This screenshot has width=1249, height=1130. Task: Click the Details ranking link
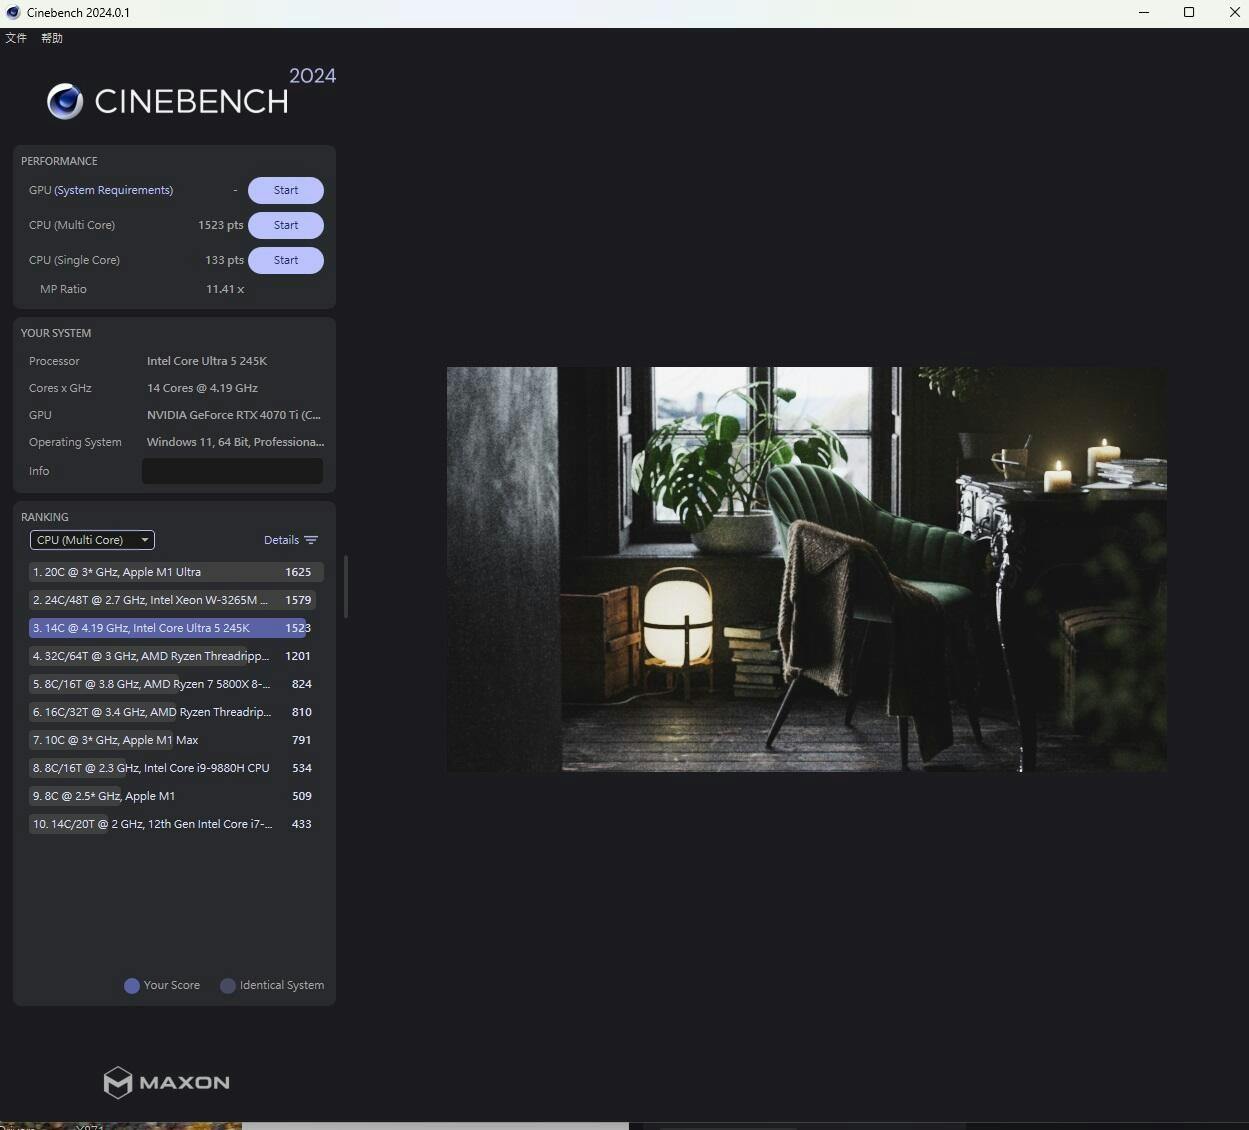click(281, 540)
